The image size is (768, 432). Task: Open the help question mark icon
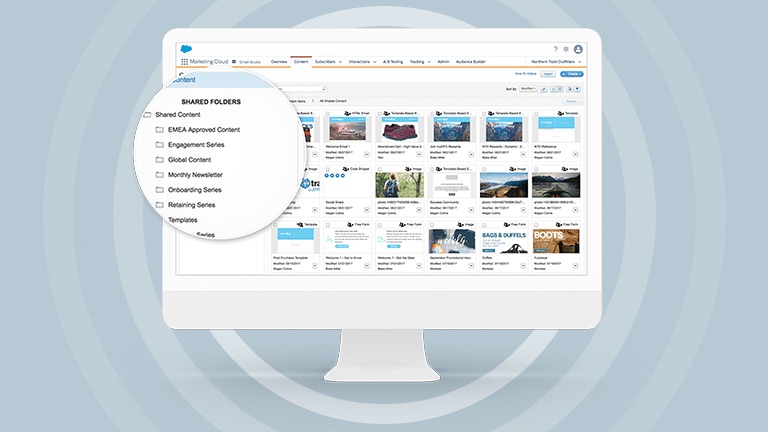pyautogui.click(x=556, y=49)
